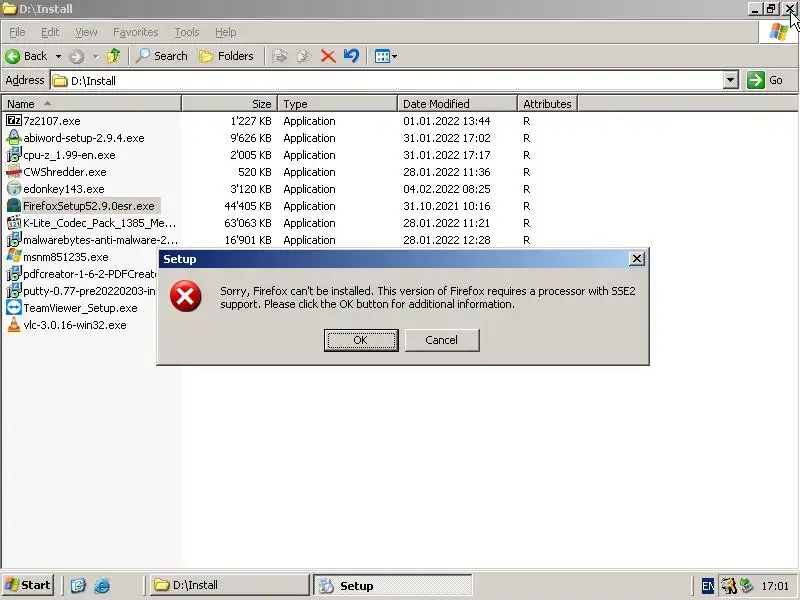Click the 44'405 KB size cell

coord(248,206)
